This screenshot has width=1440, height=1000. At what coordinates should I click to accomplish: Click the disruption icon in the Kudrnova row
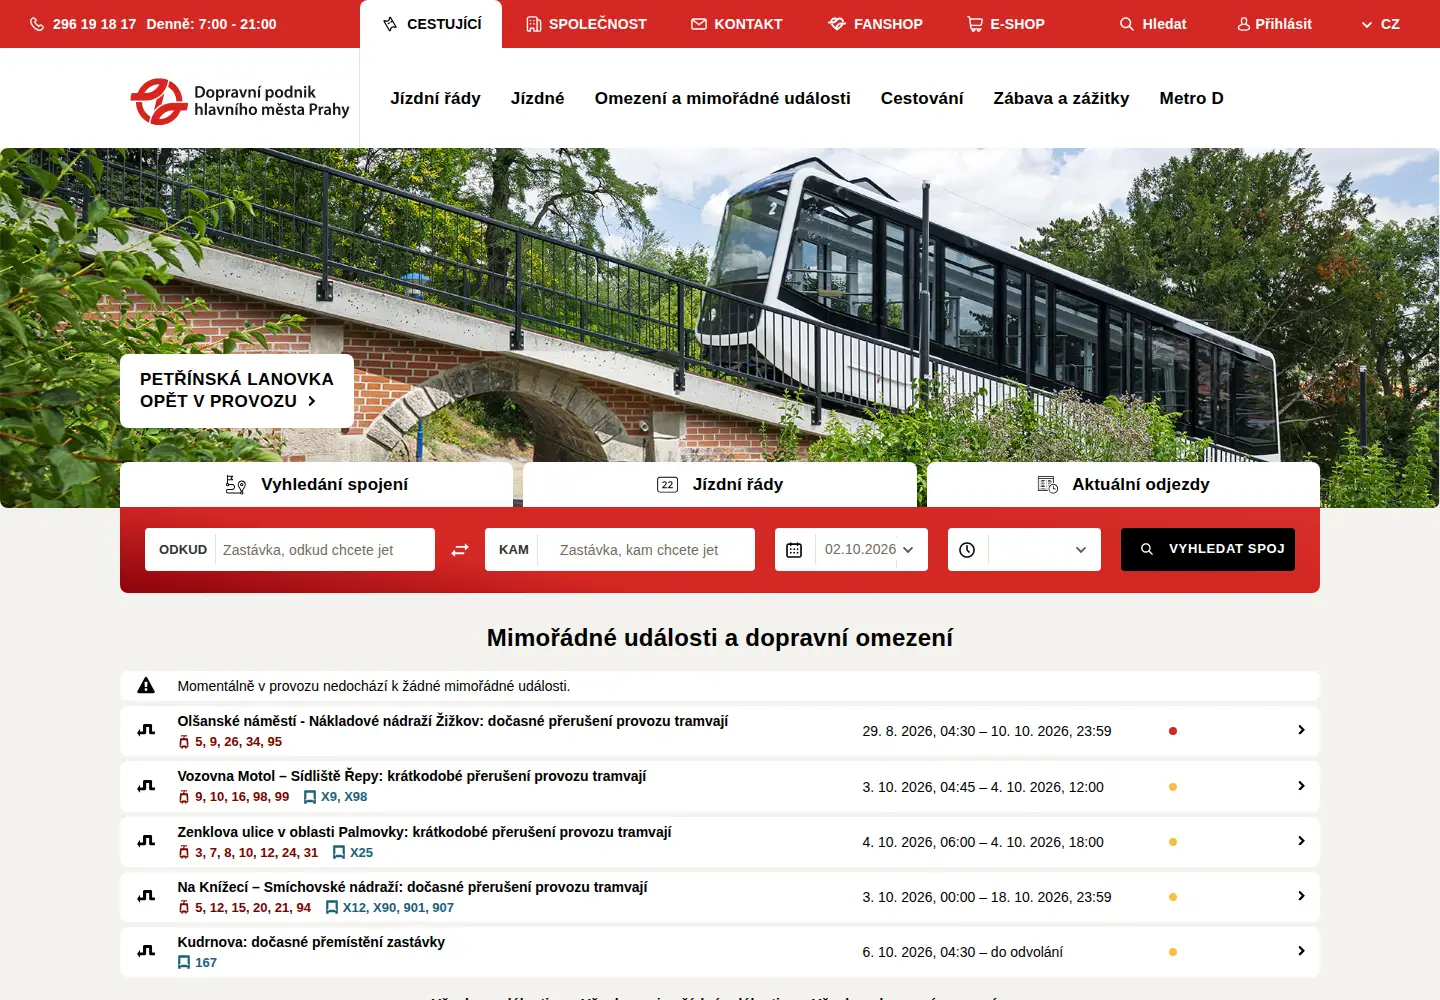[x=146, y=952]
